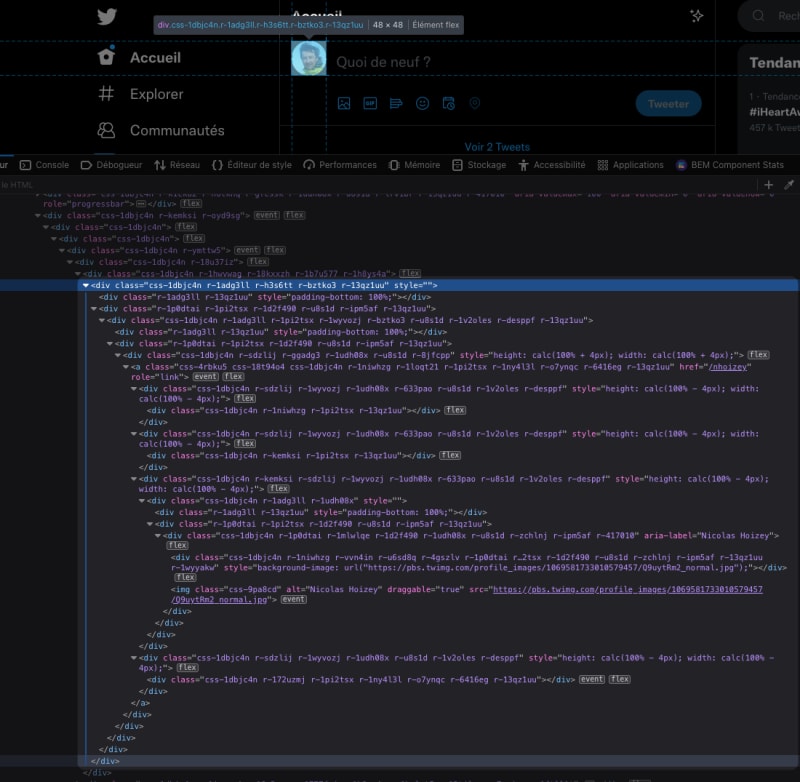
Task: Click the emoji smiley icon in composer
Action: (422, 103)
